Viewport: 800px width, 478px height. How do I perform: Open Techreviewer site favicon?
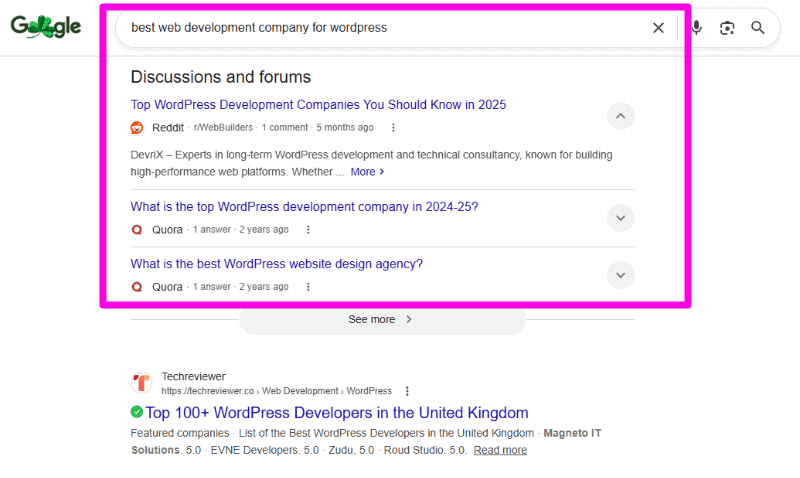tap(141, 383)
